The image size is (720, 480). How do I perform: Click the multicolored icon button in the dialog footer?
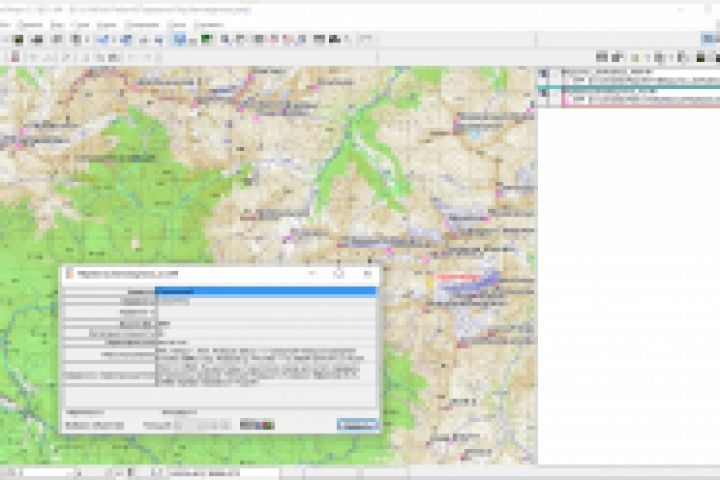(258, 425)
